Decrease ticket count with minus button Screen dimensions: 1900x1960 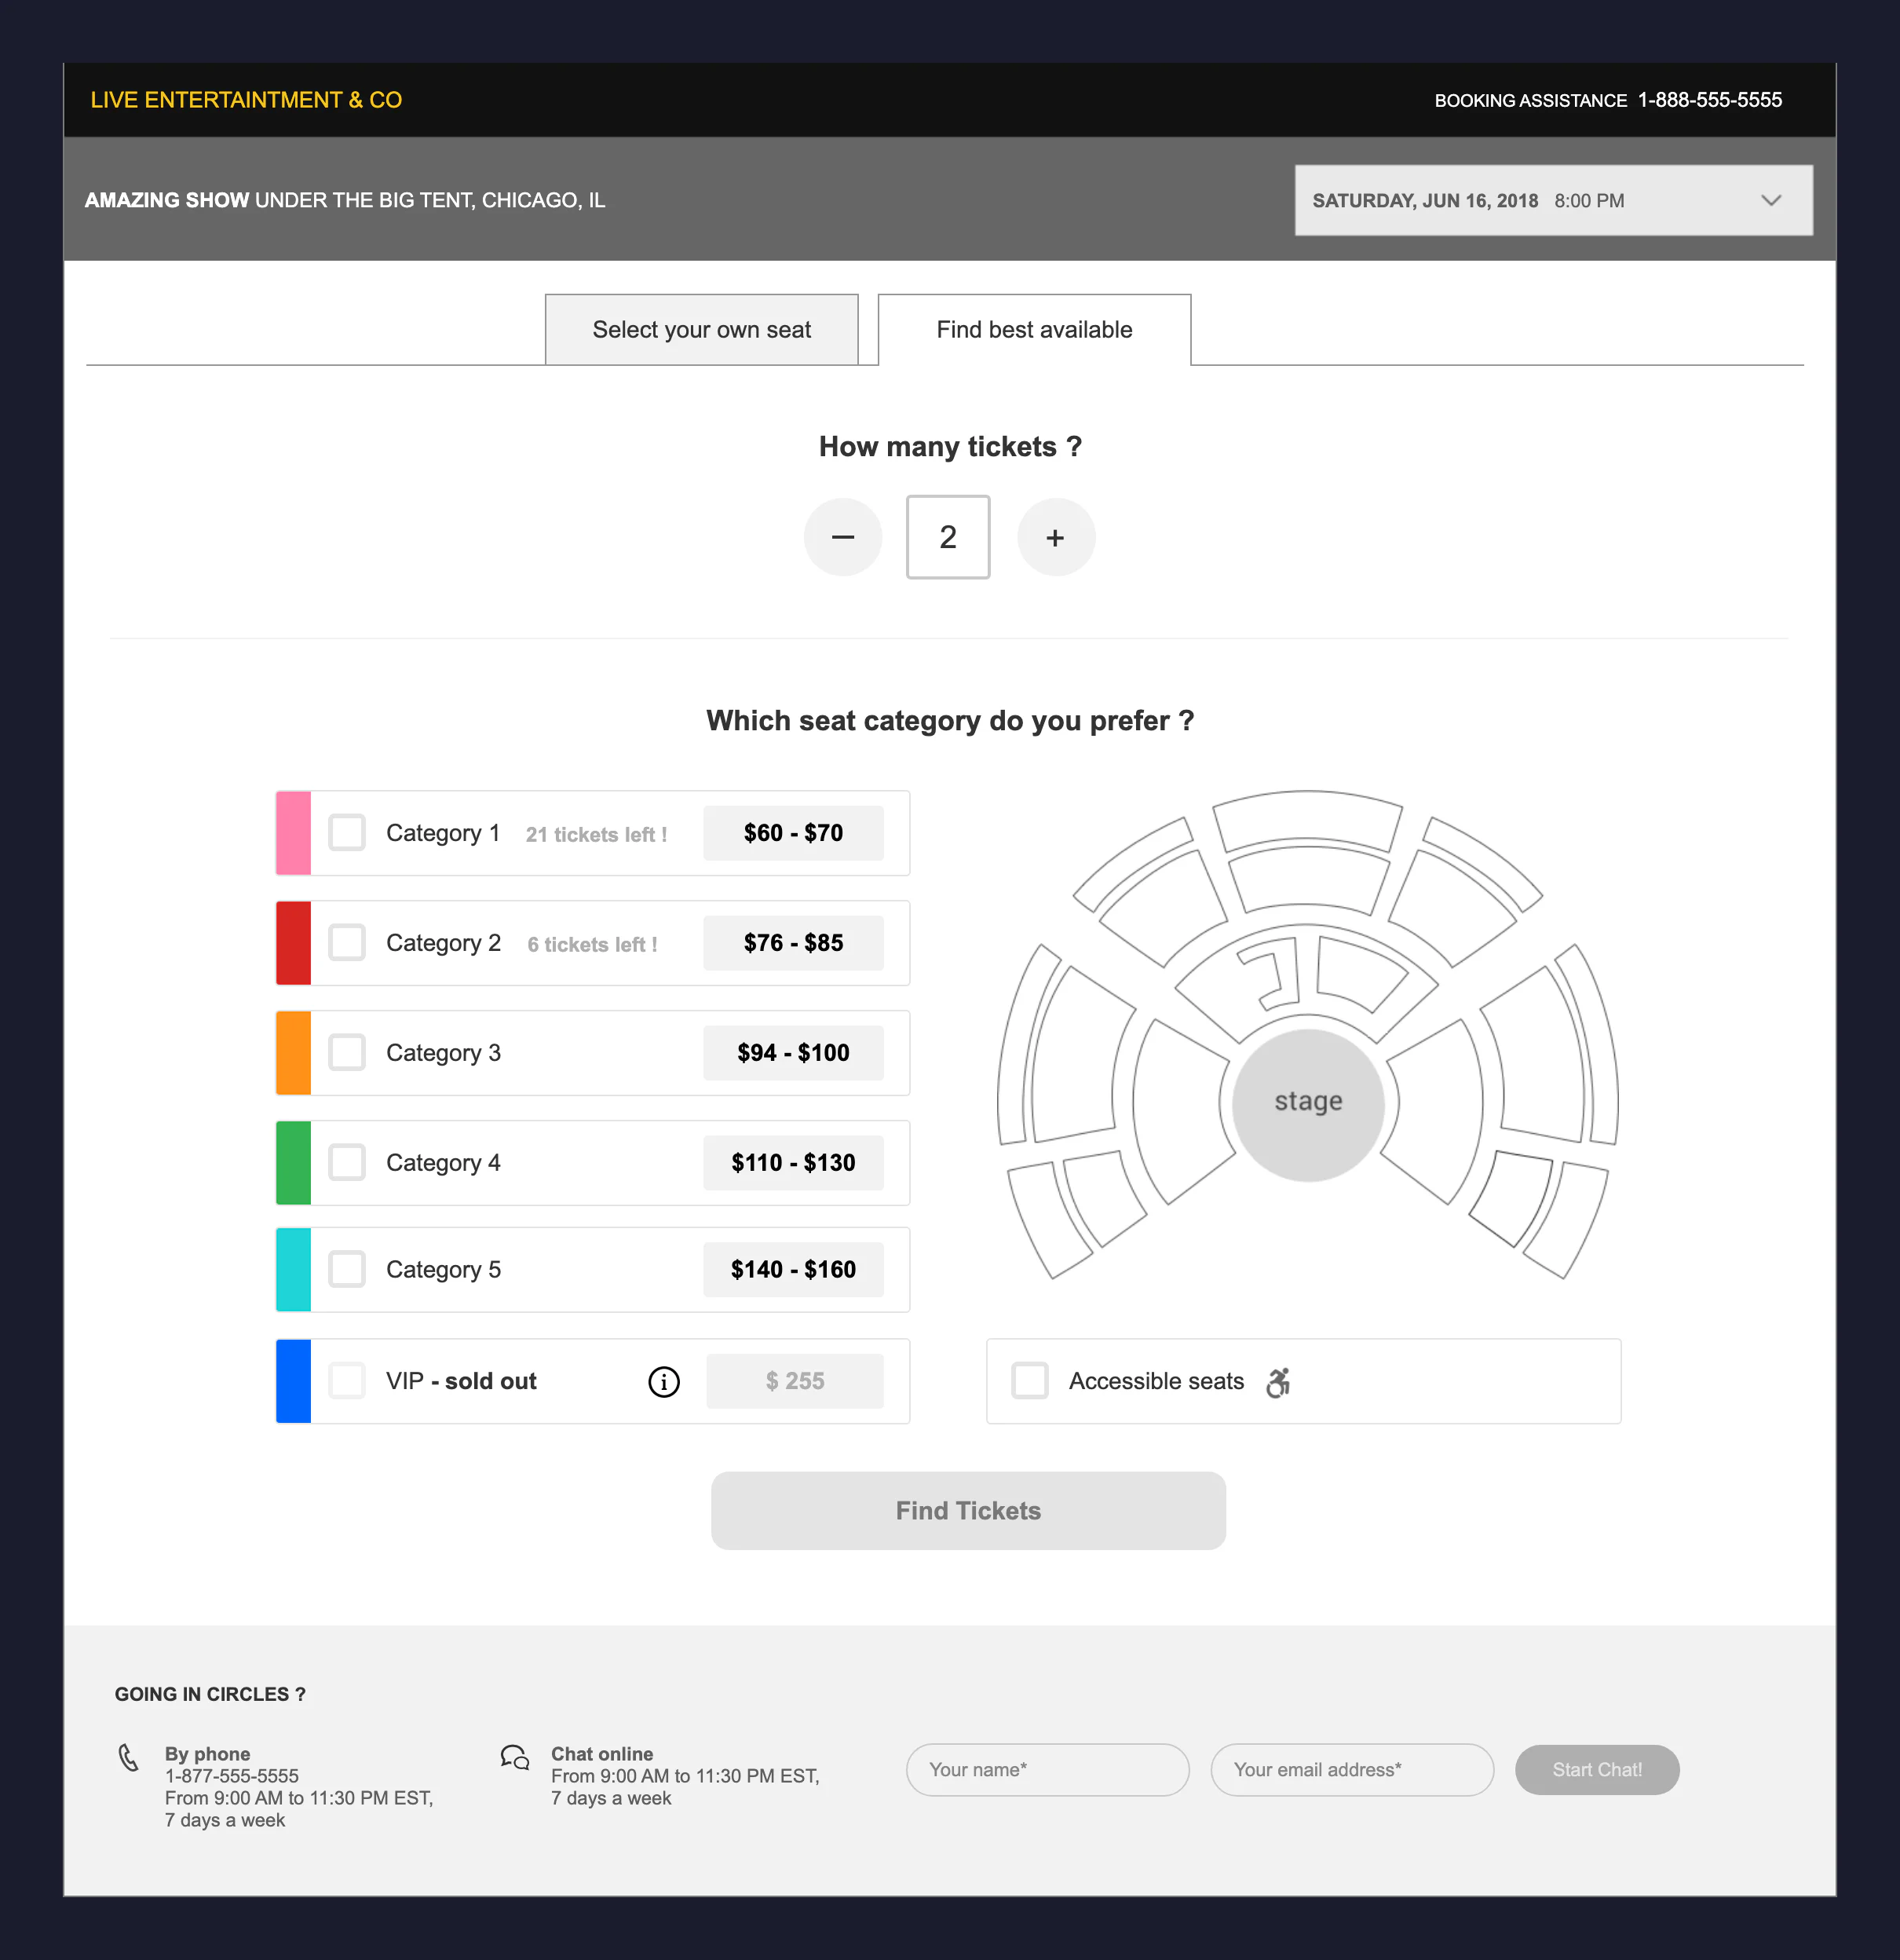point(843,537)
